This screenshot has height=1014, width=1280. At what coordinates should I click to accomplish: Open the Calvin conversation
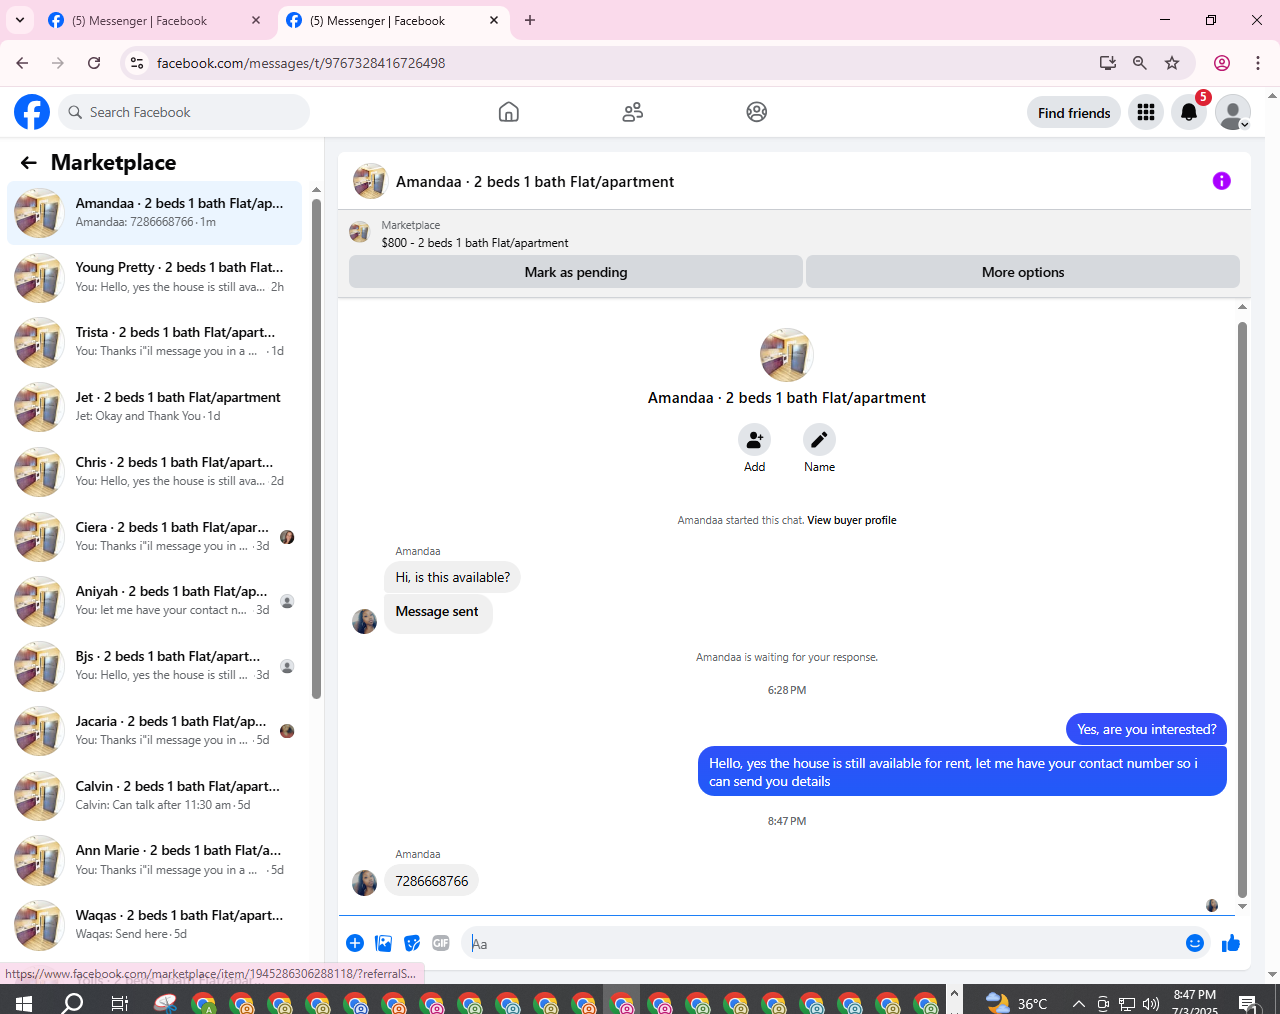[155, 796]
